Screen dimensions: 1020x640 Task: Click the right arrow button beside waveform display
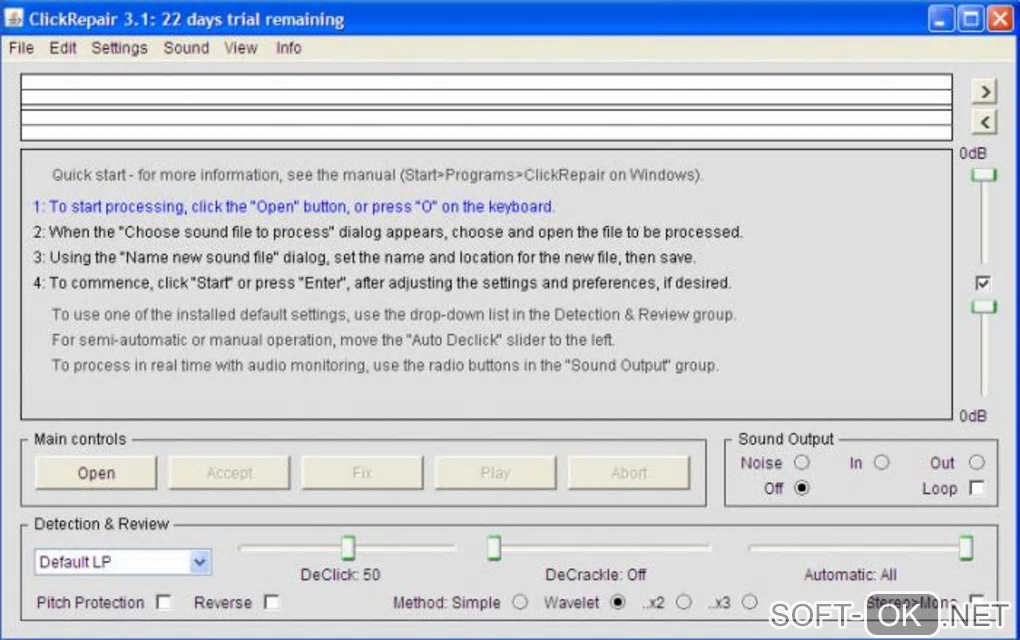click(985, 92)
